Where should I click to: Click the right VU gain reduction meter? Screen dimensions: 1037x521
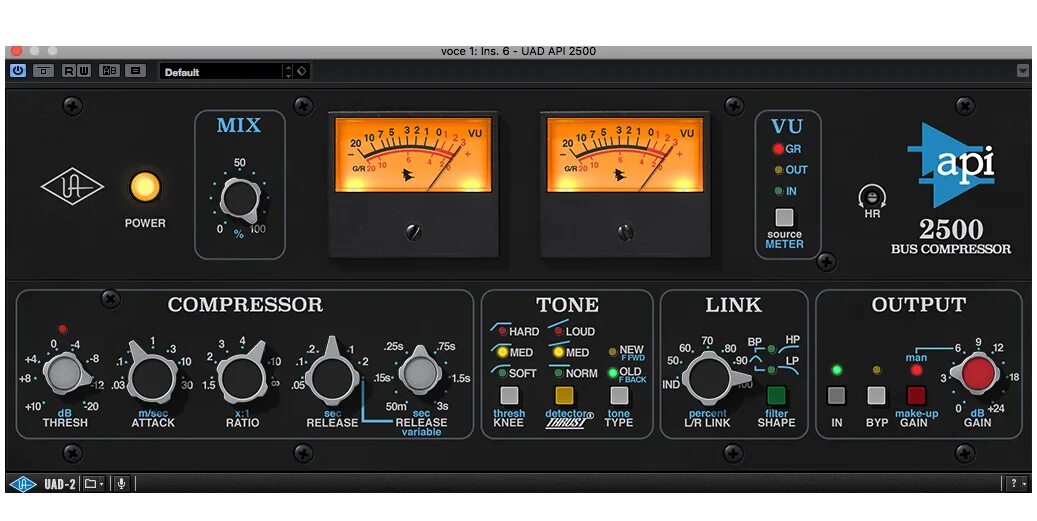[x=625, y=155]
